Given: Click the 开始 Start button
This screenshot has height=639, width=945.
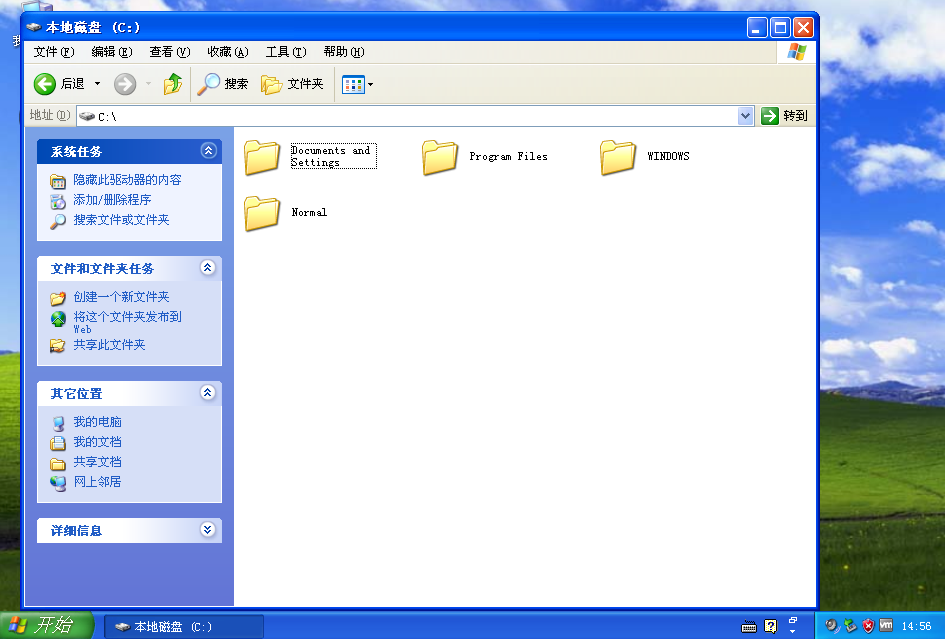Looking at the screenshot, I should click(47, 625).
